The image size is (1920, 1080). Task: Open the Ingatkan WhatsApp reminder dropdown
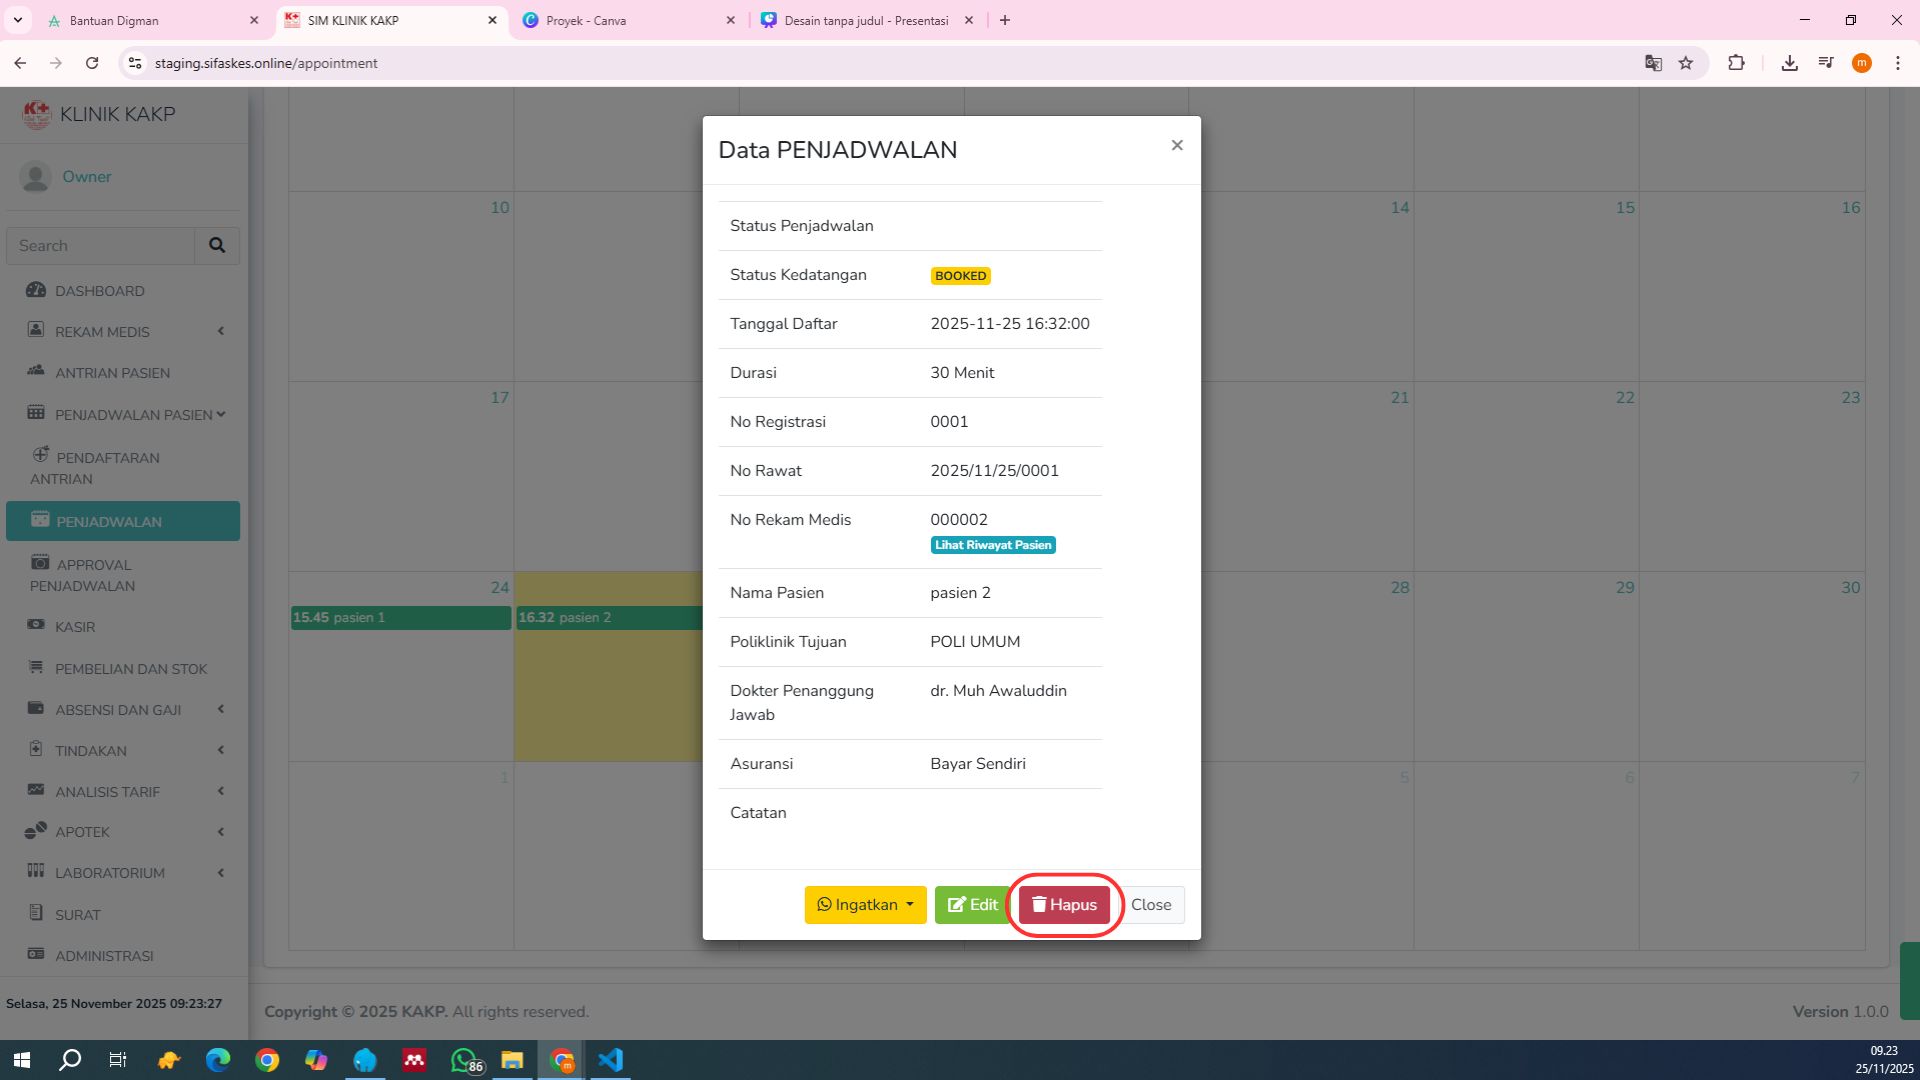[865, 905]
